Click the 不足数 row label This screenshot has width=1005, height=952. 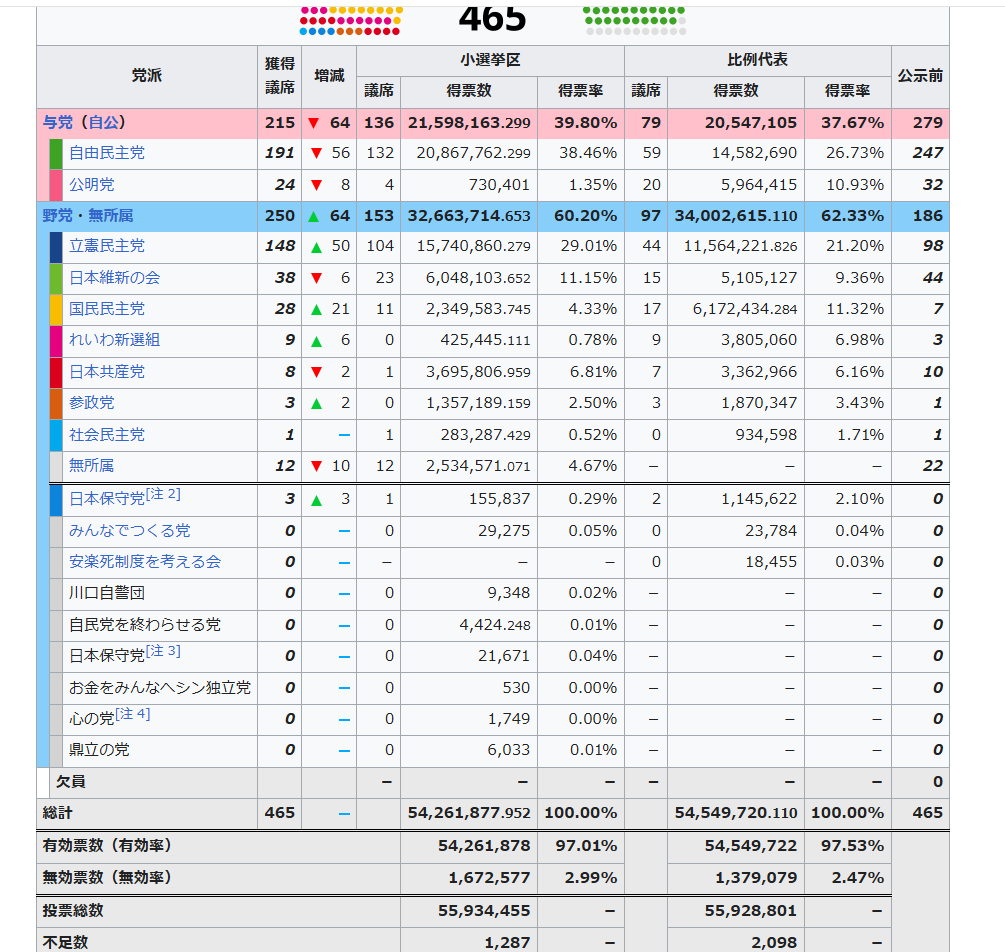point(65,942)
